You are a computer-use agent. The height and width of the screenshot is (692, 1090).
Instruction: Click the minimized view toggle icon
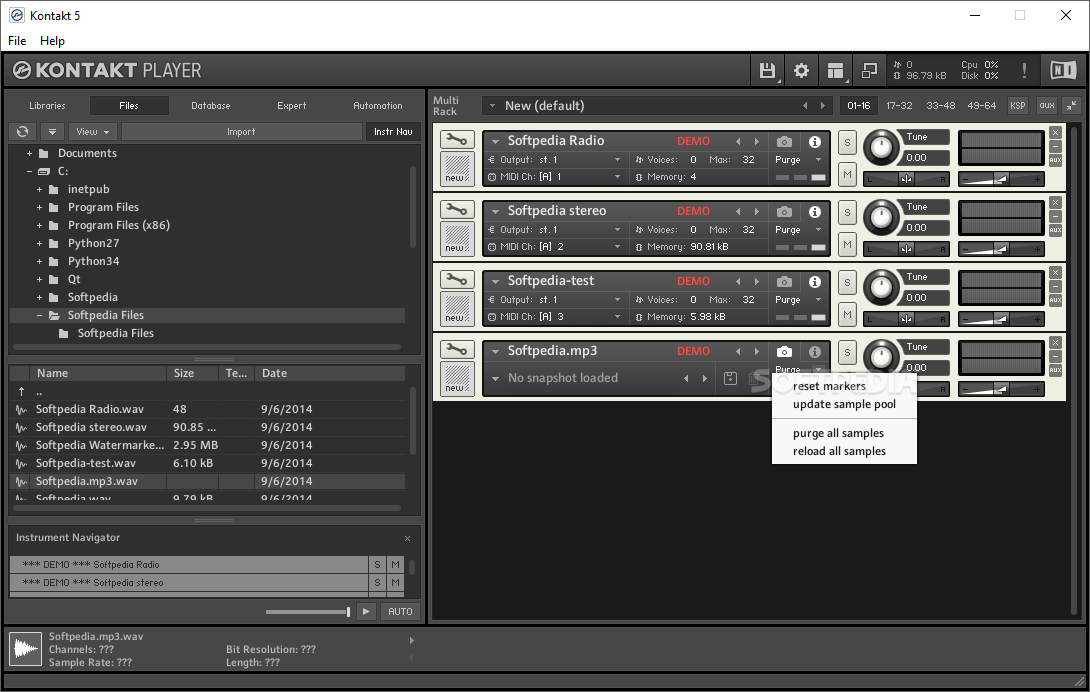(x=869, y=70)
